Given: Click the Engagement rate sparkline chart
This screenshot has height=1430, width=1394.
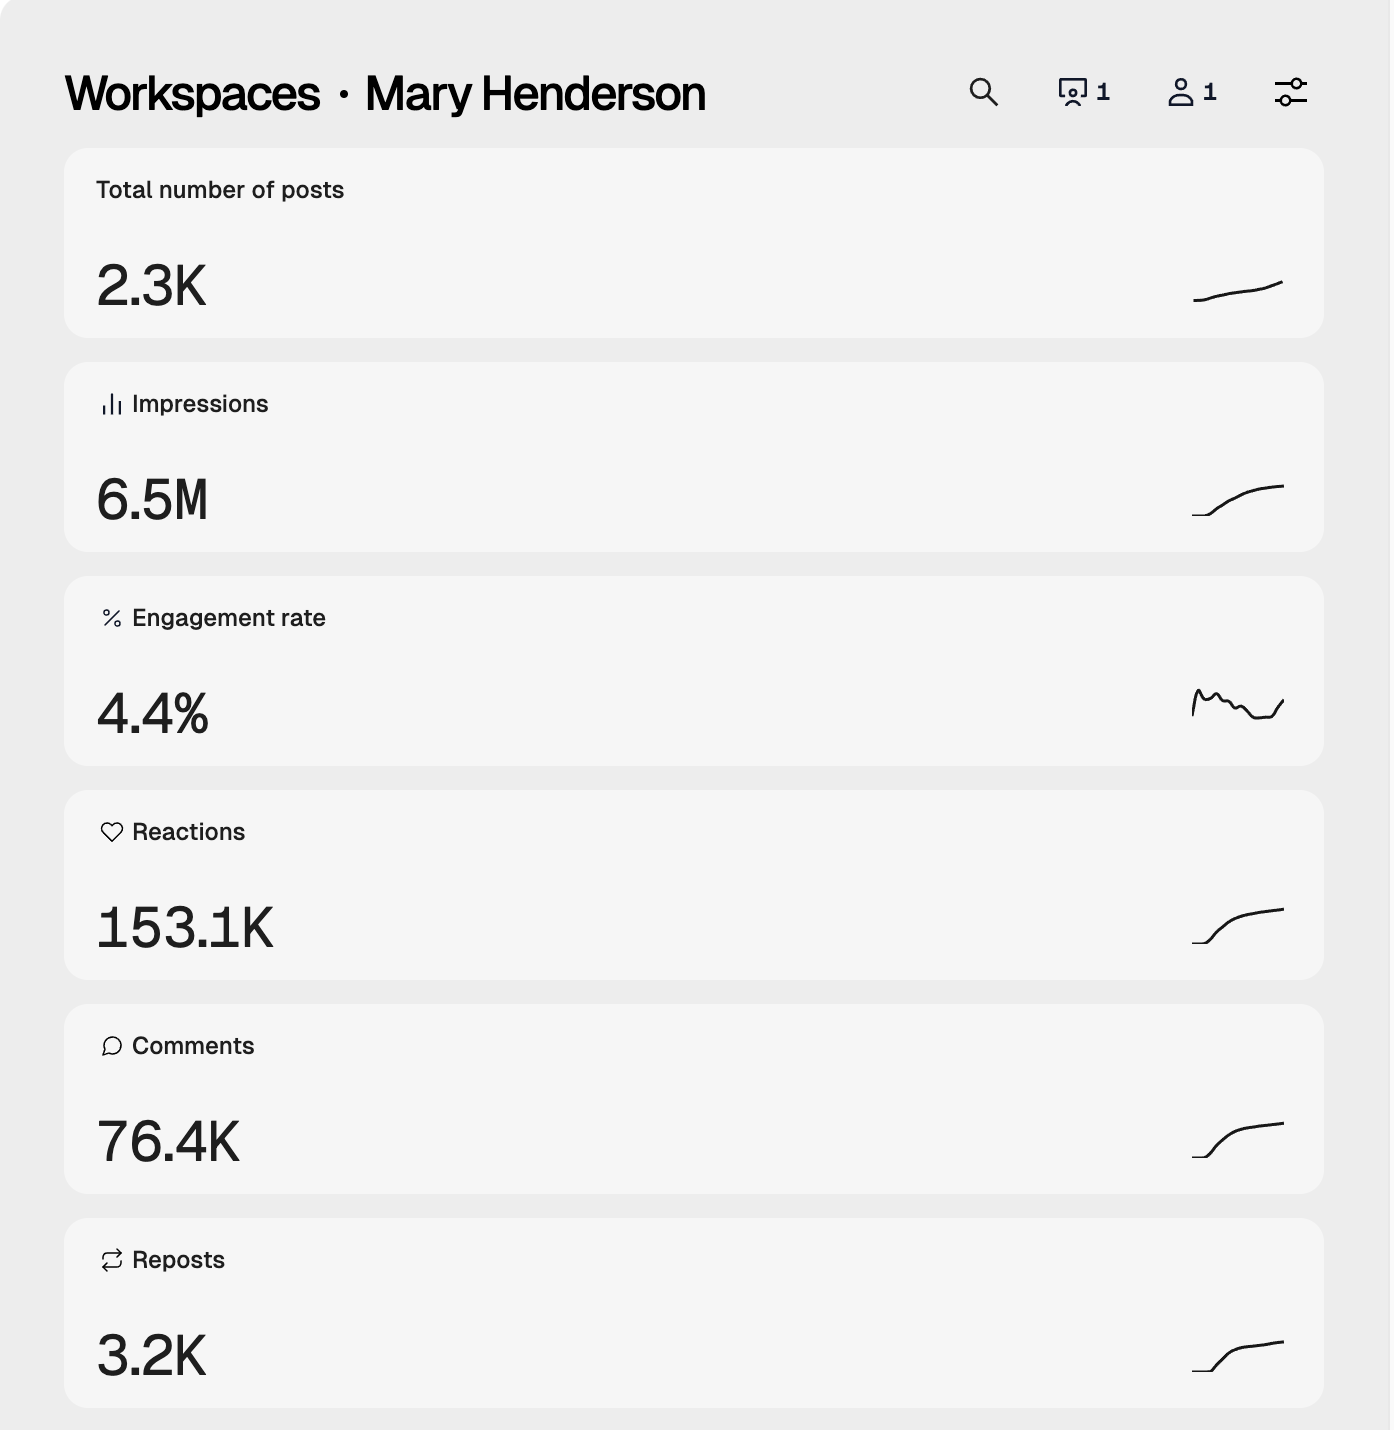Looking at the screenshot, I should click(x=1237, y=704).
